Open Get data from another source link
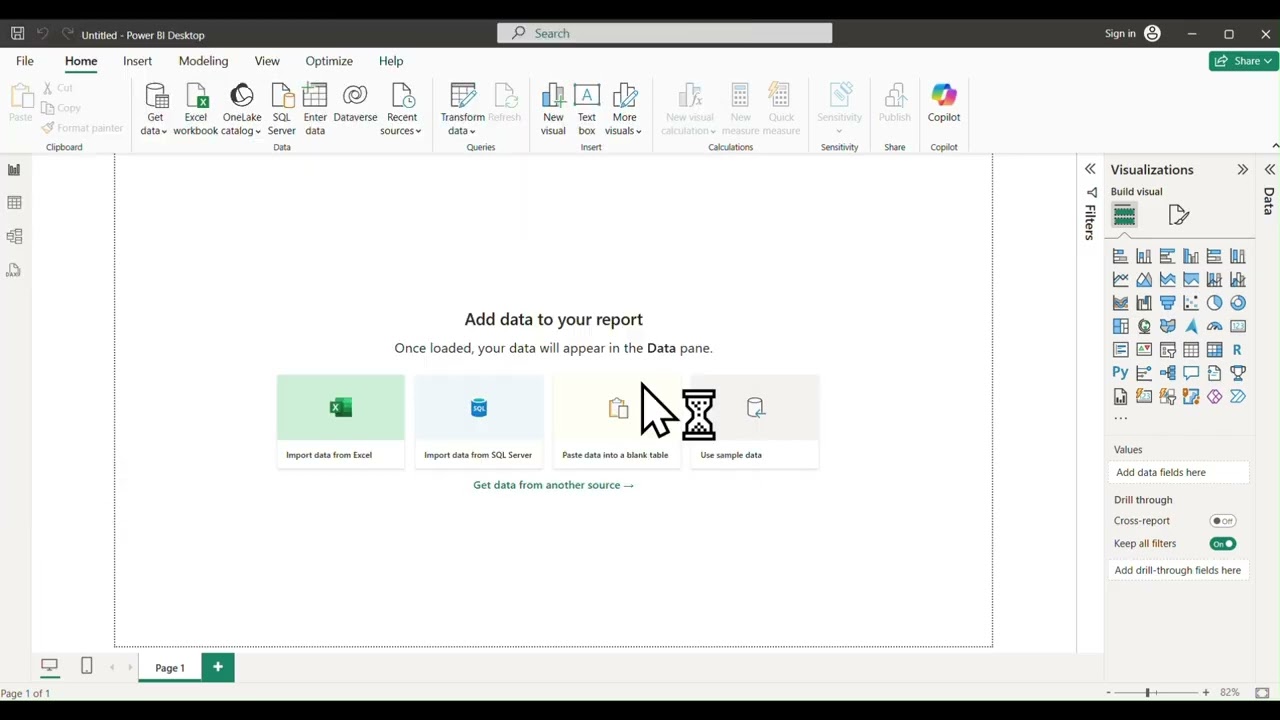Image resolution: width=1280 pixels, height=720 pixels. pos(553,485)
